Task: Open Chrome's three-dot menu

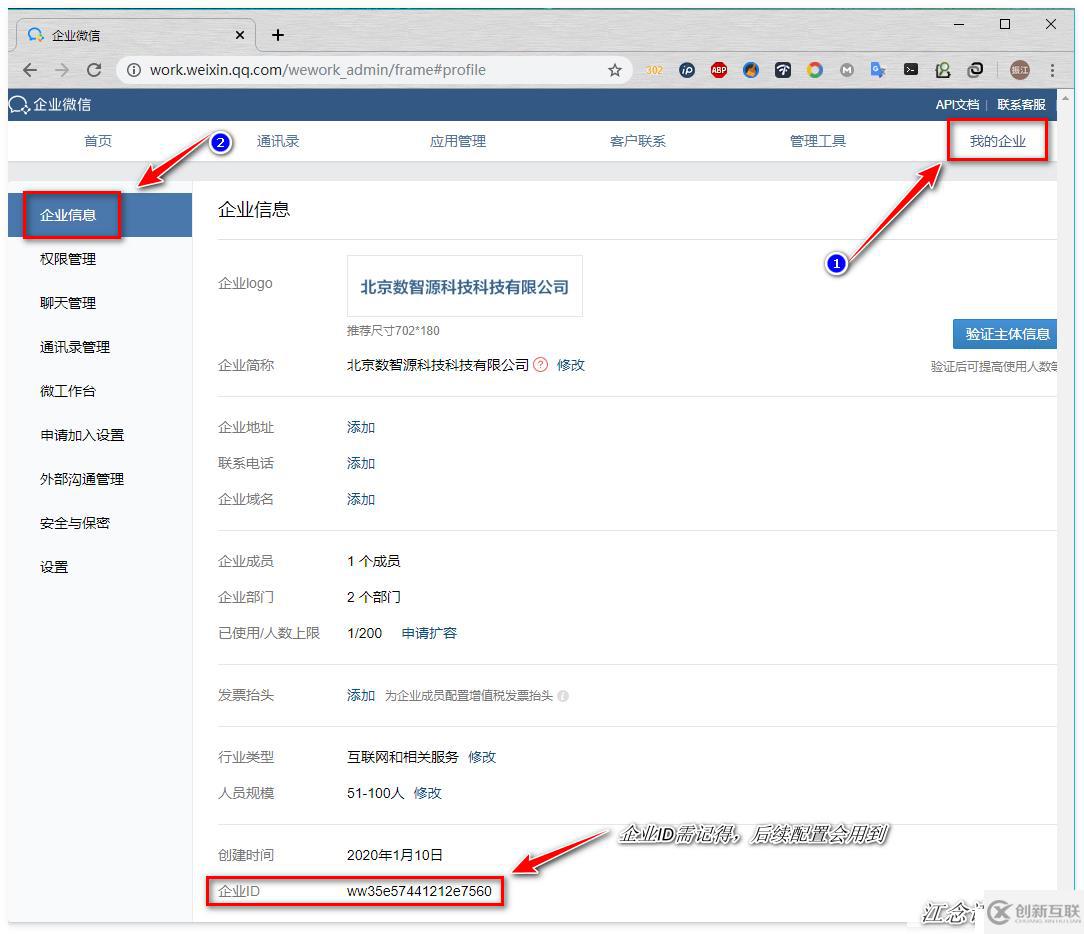Action: coord(1053,70)
